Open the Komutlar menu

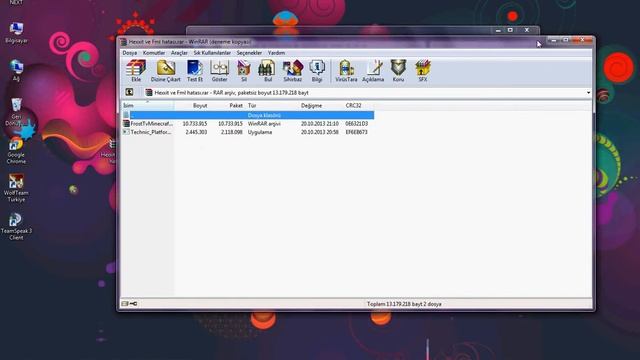click(154, 53)
